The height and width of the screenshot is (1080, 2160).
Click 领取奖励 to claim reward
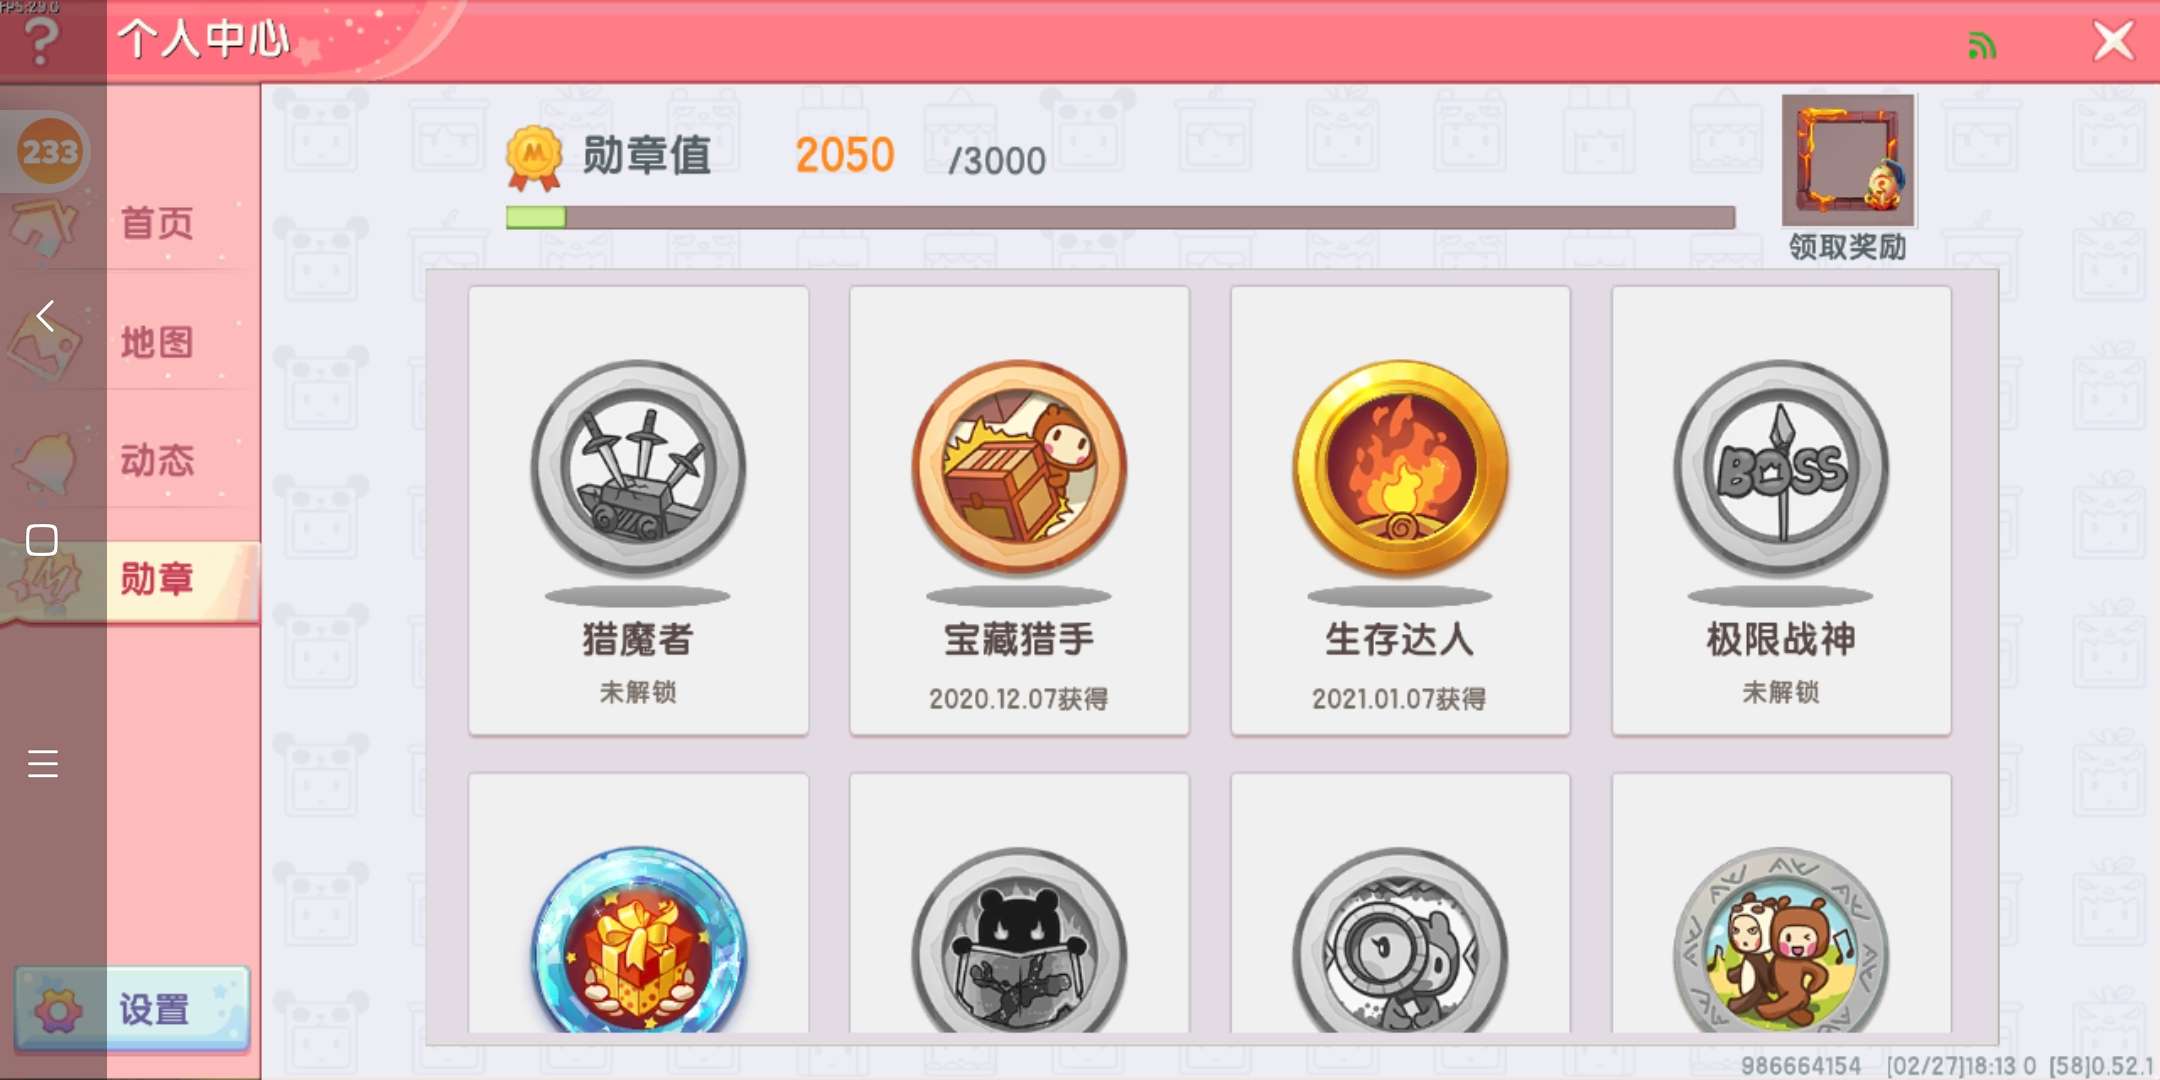pyautogui.click(x=1847, y=247)
